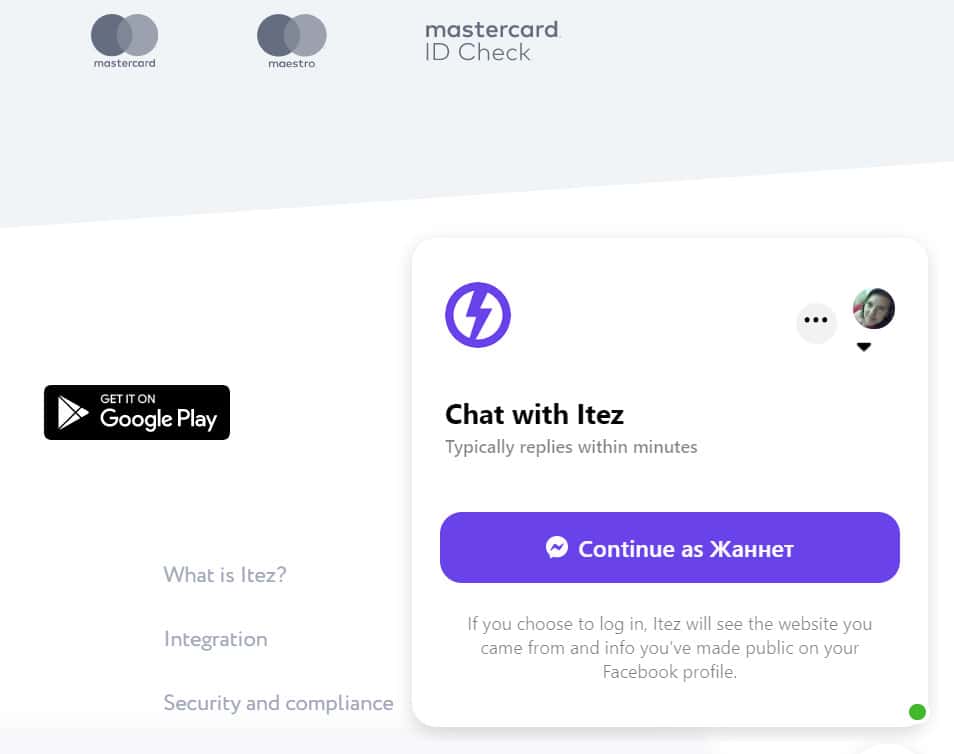Open the Security and compliance menu item
This screenshot has height=754, width=954.
[x=278, y=703]
